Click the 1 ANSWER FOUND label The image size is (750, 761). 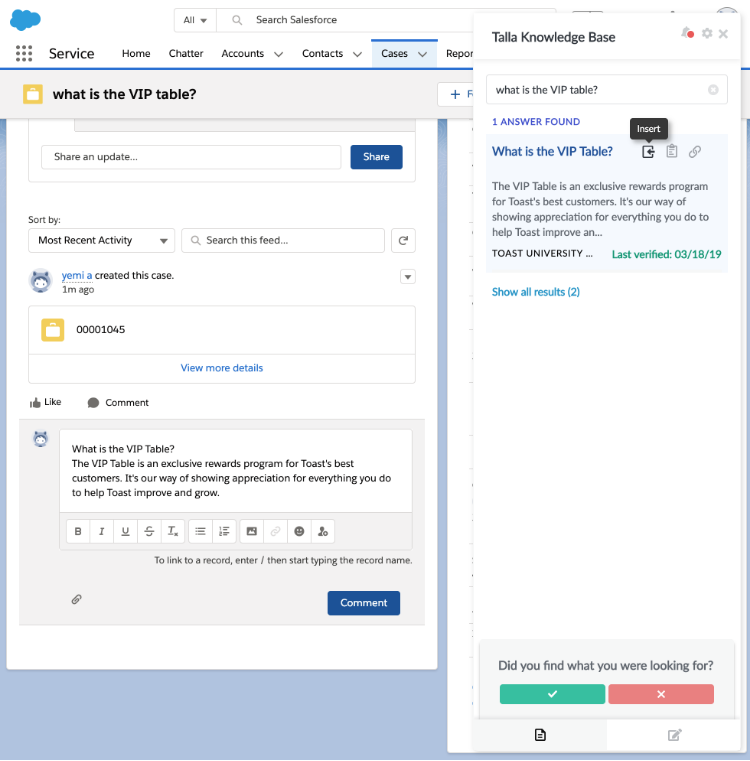(x=536, y=122)
